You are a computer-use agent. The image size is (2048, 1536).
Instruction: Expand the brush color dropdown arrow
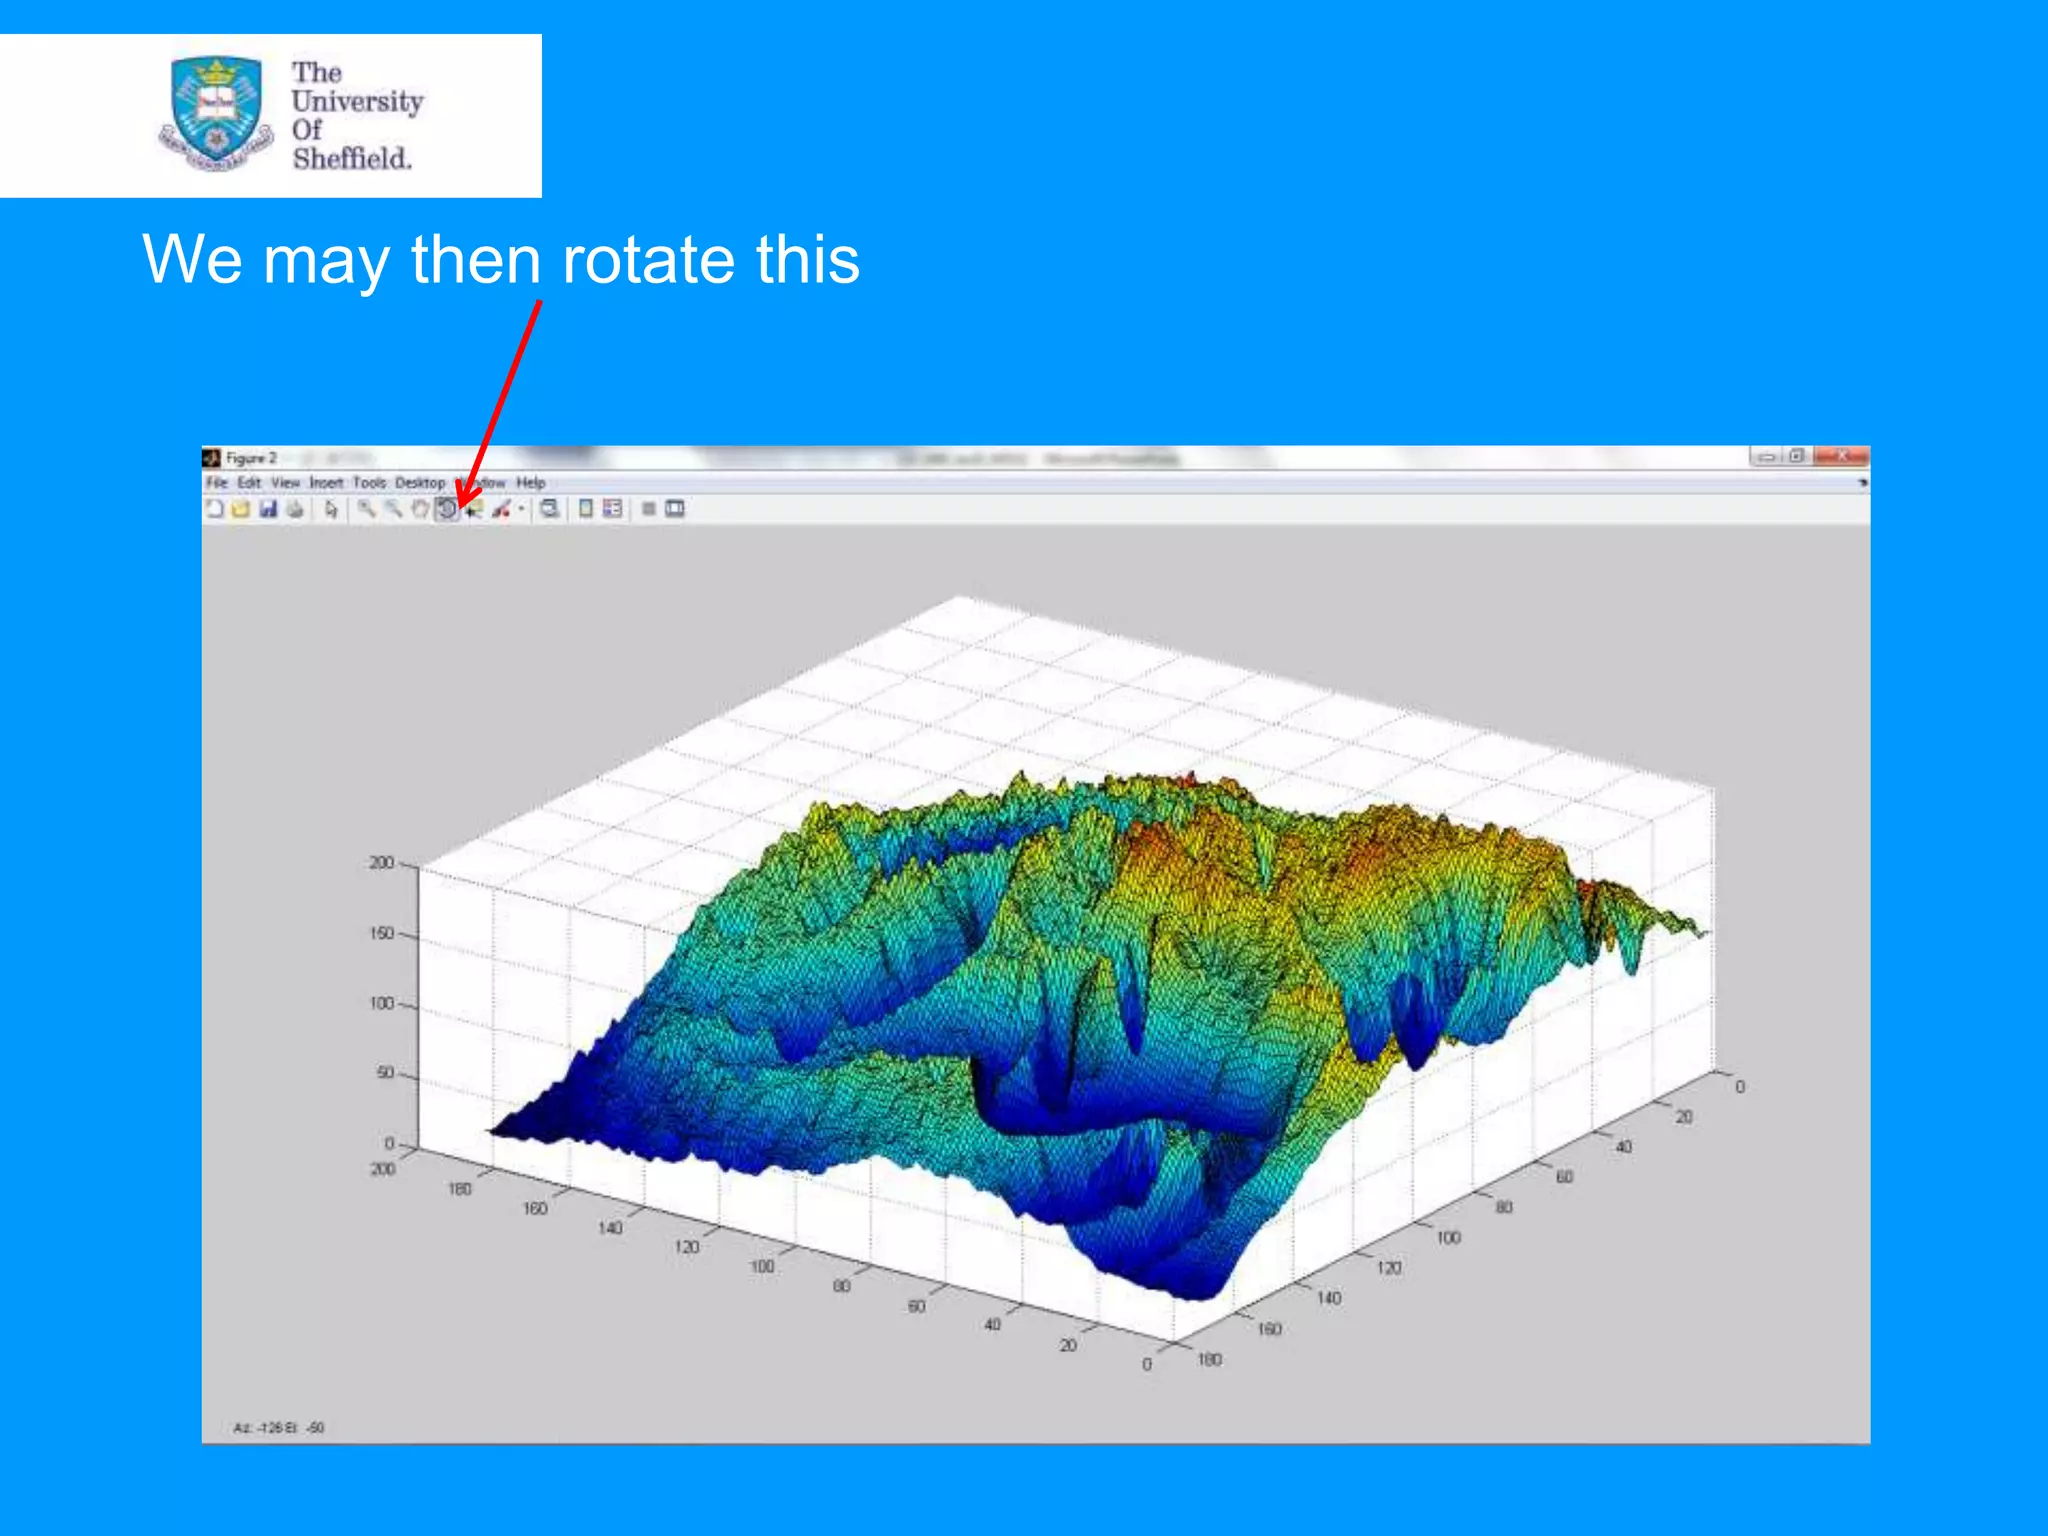coord(521,509)
